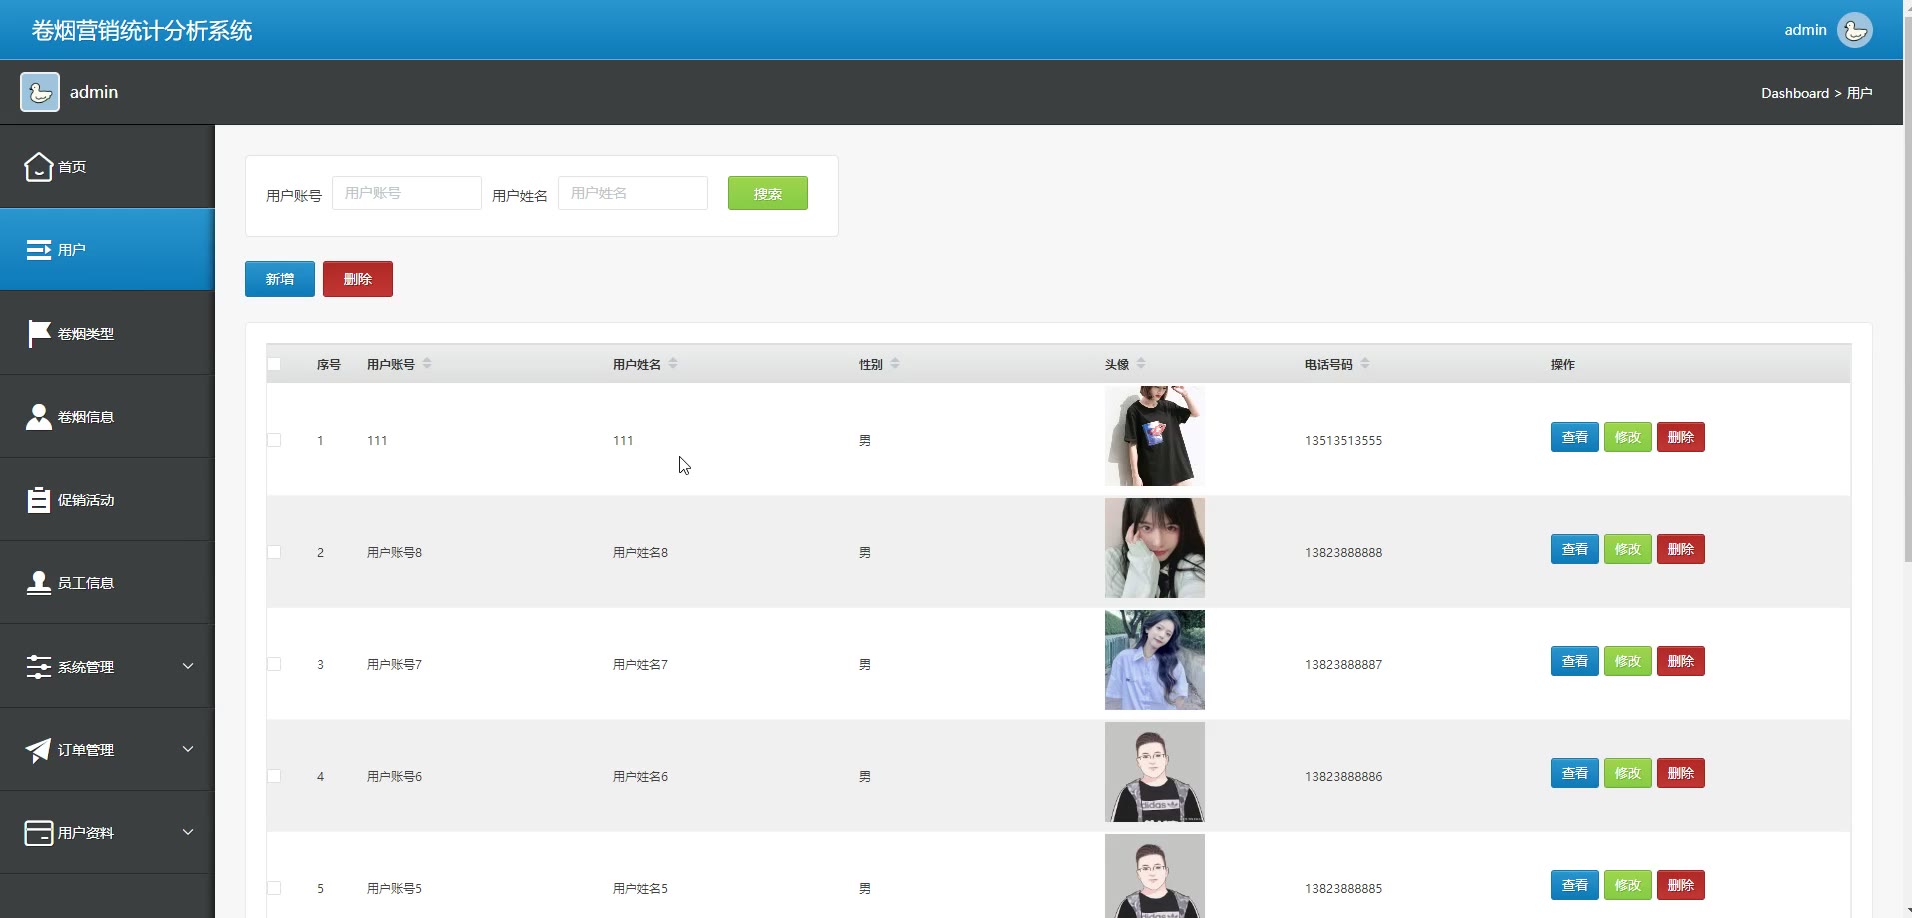Click the admin username in top bar

pyautogui.click(x=1805, y=30)
